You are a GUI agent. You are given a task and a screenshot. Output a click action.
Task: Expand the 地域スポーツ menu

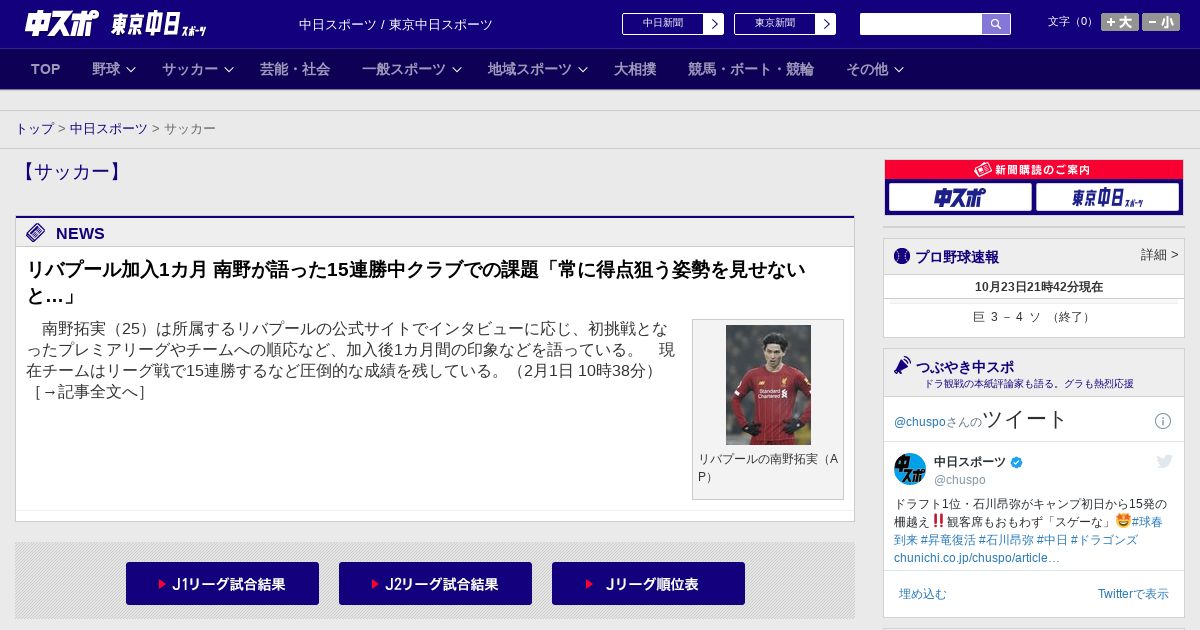click(538, 69)
